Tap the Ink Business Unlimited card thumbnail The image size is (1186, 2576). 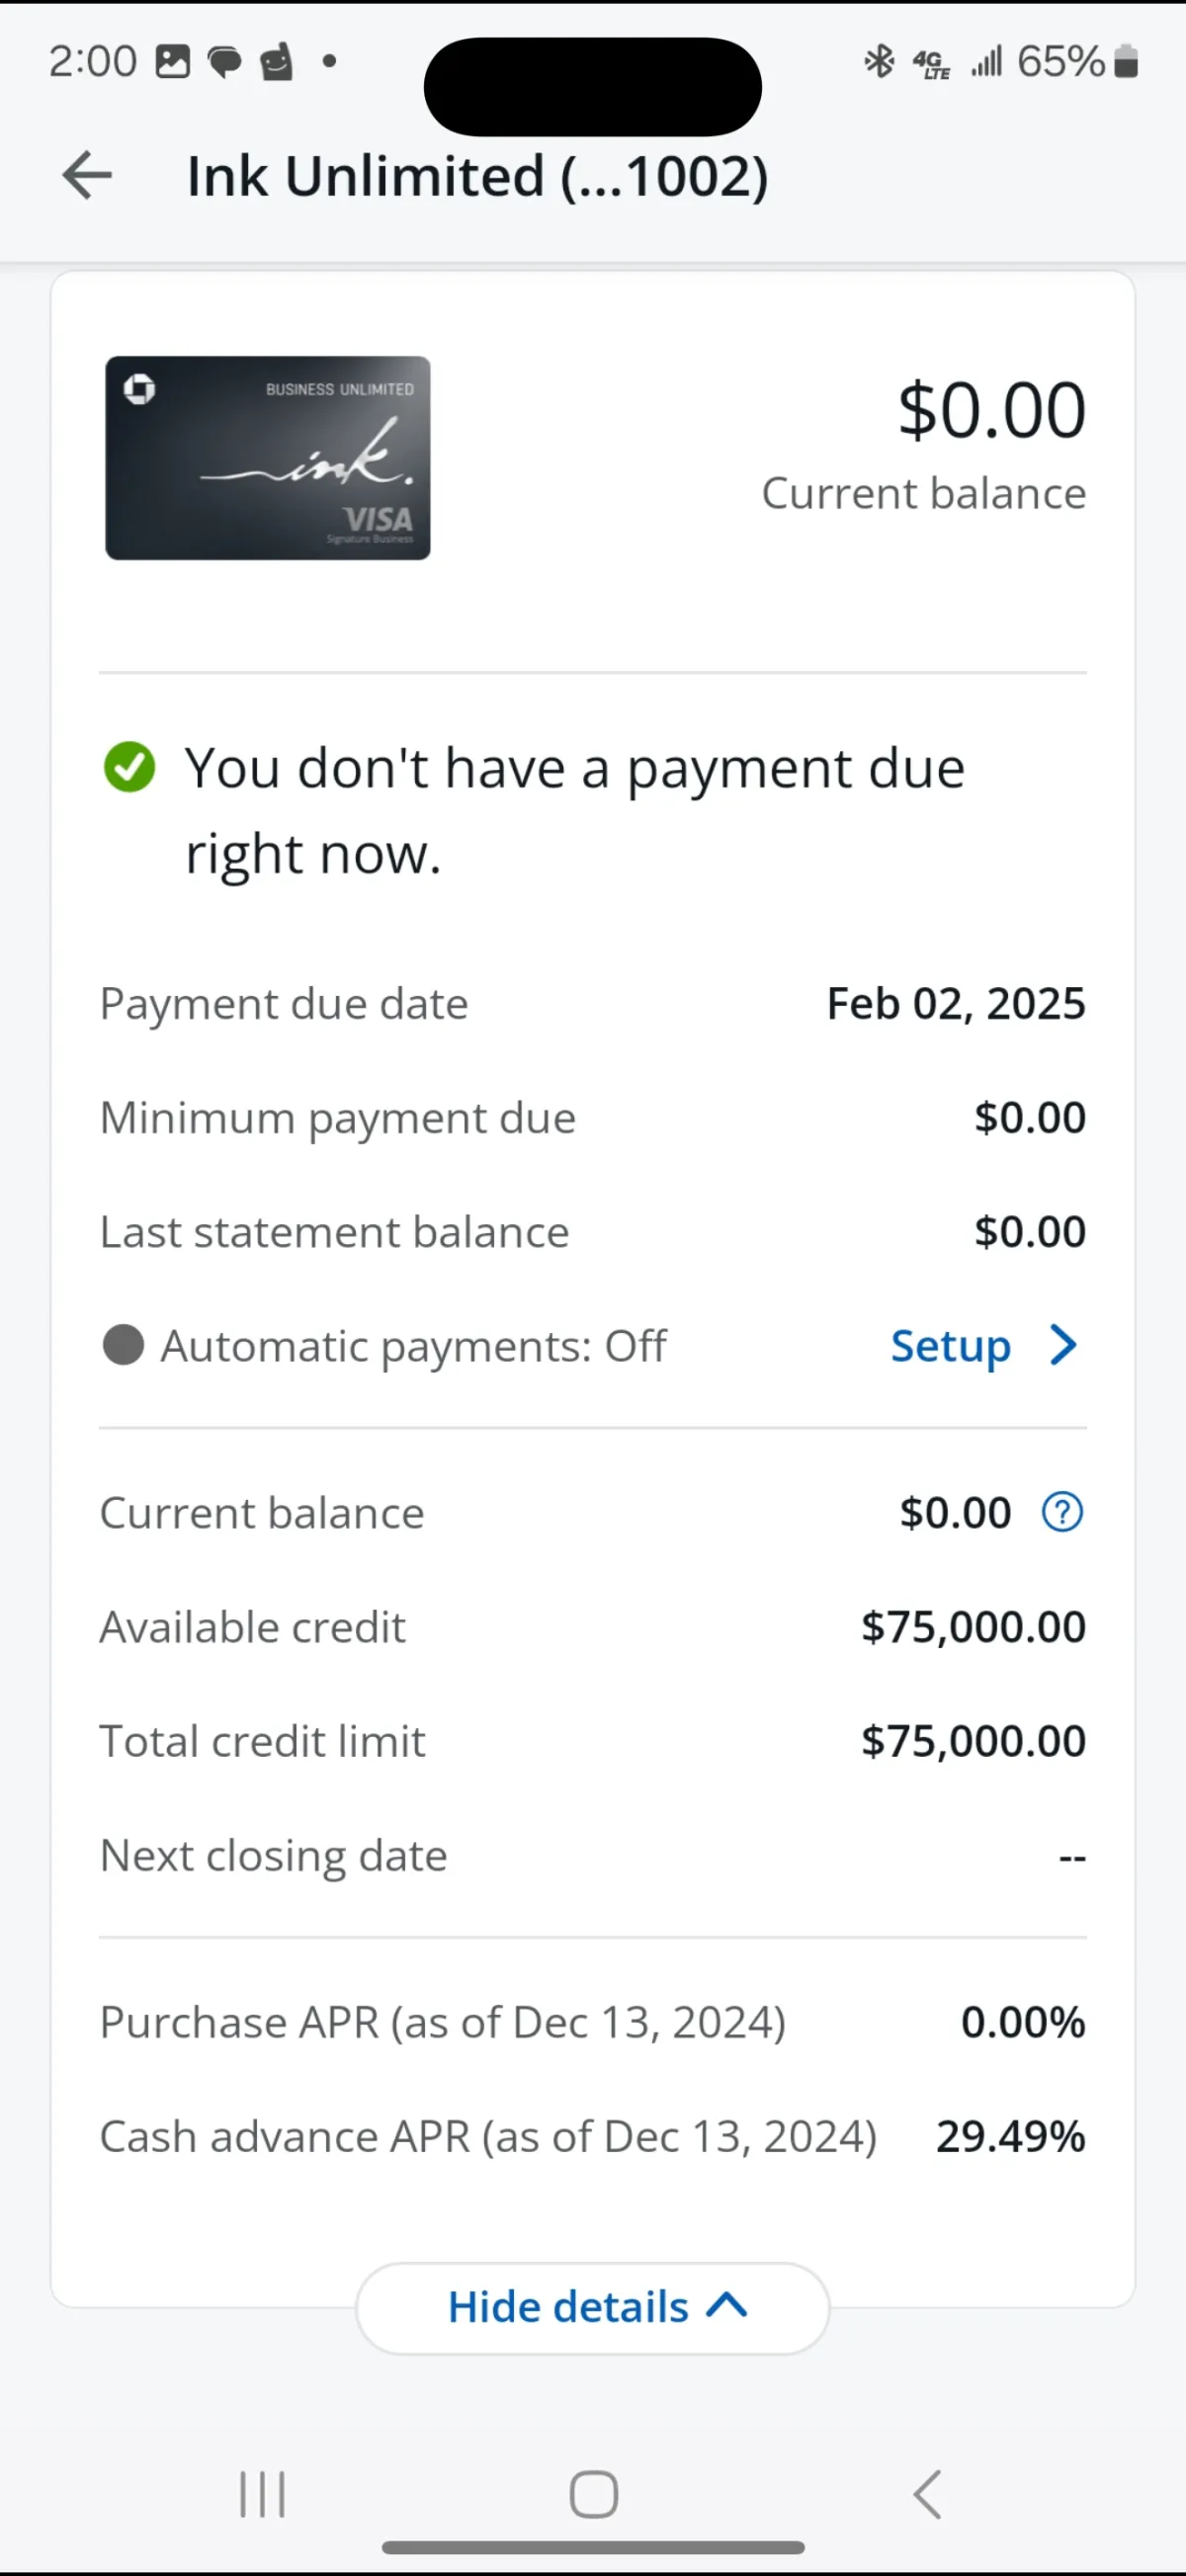tap(268, 458)
